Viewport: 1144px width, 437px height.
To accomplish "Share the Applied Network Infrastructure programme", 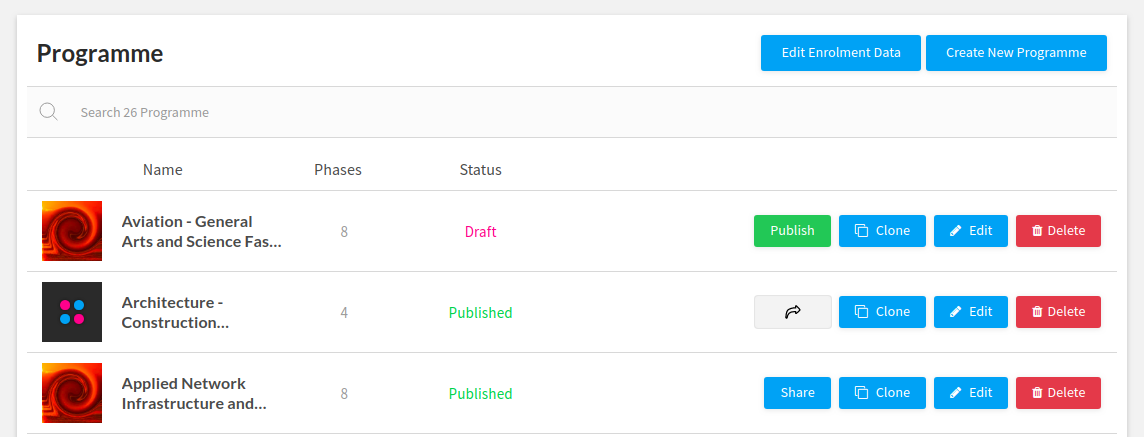I will point(797,393).
